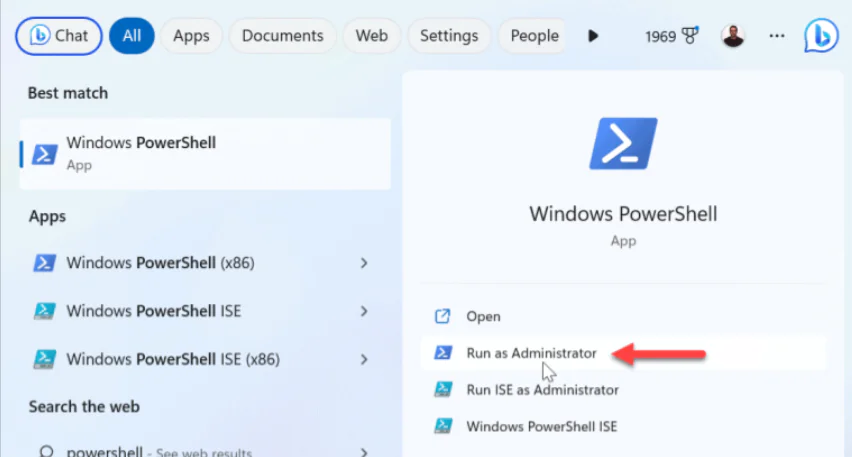
Task: Click the Windows PowerShell ISE (x86) icon
Action: point(45,359)
